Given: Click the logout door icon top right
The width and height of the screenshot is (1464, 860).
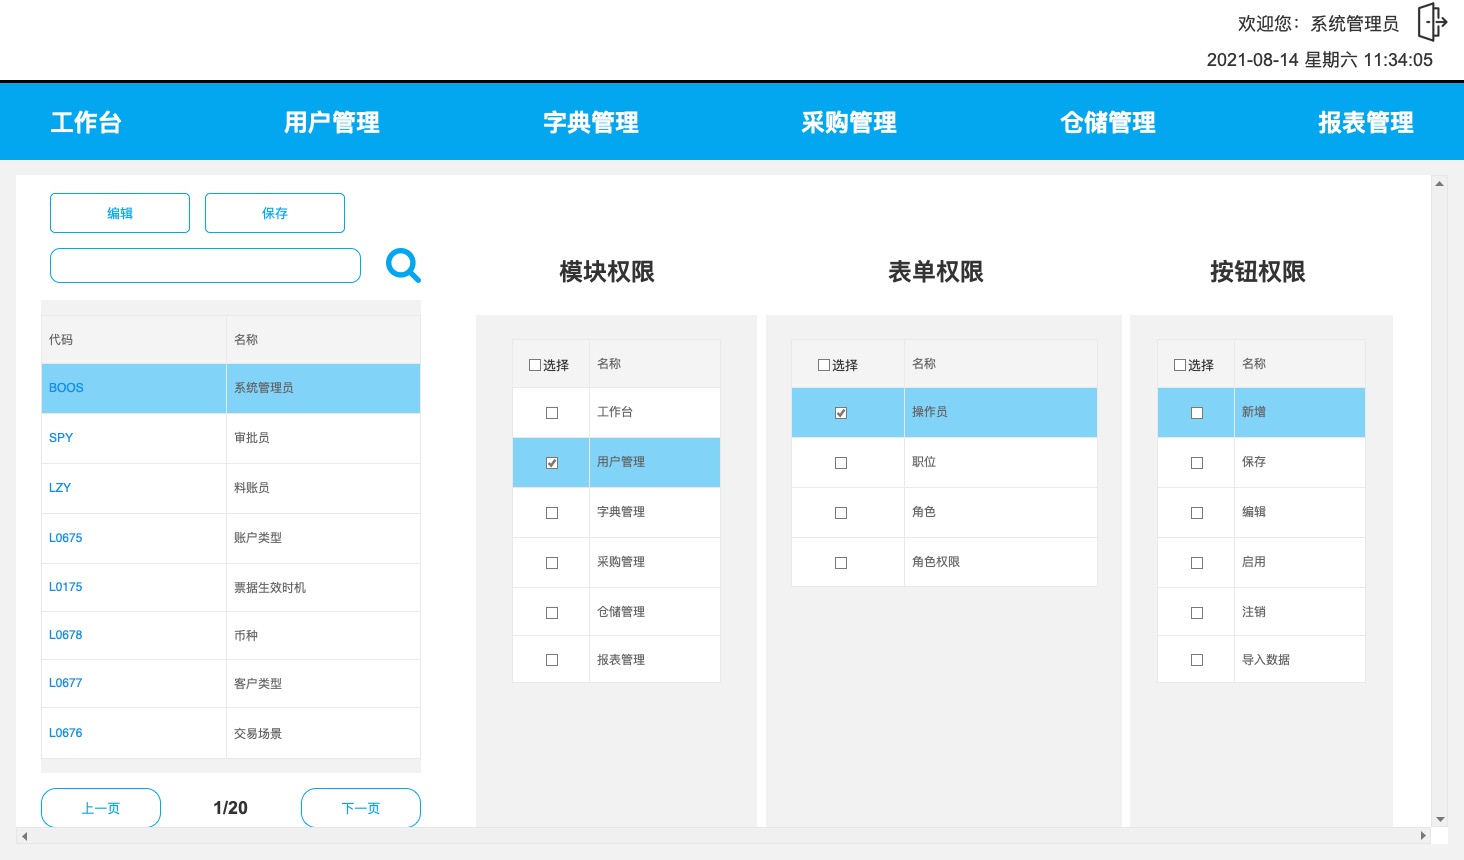Looking at the screenshot, I should click(x=1432, y=21).
